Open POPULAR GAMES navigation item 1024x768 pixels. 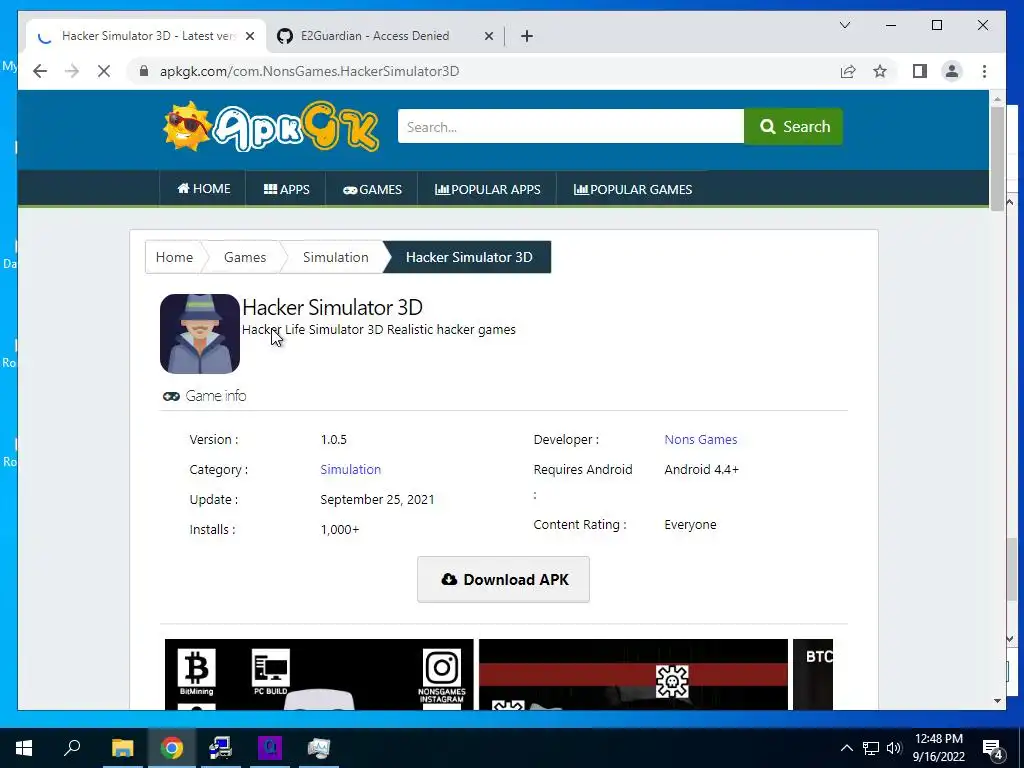point(632,189)
